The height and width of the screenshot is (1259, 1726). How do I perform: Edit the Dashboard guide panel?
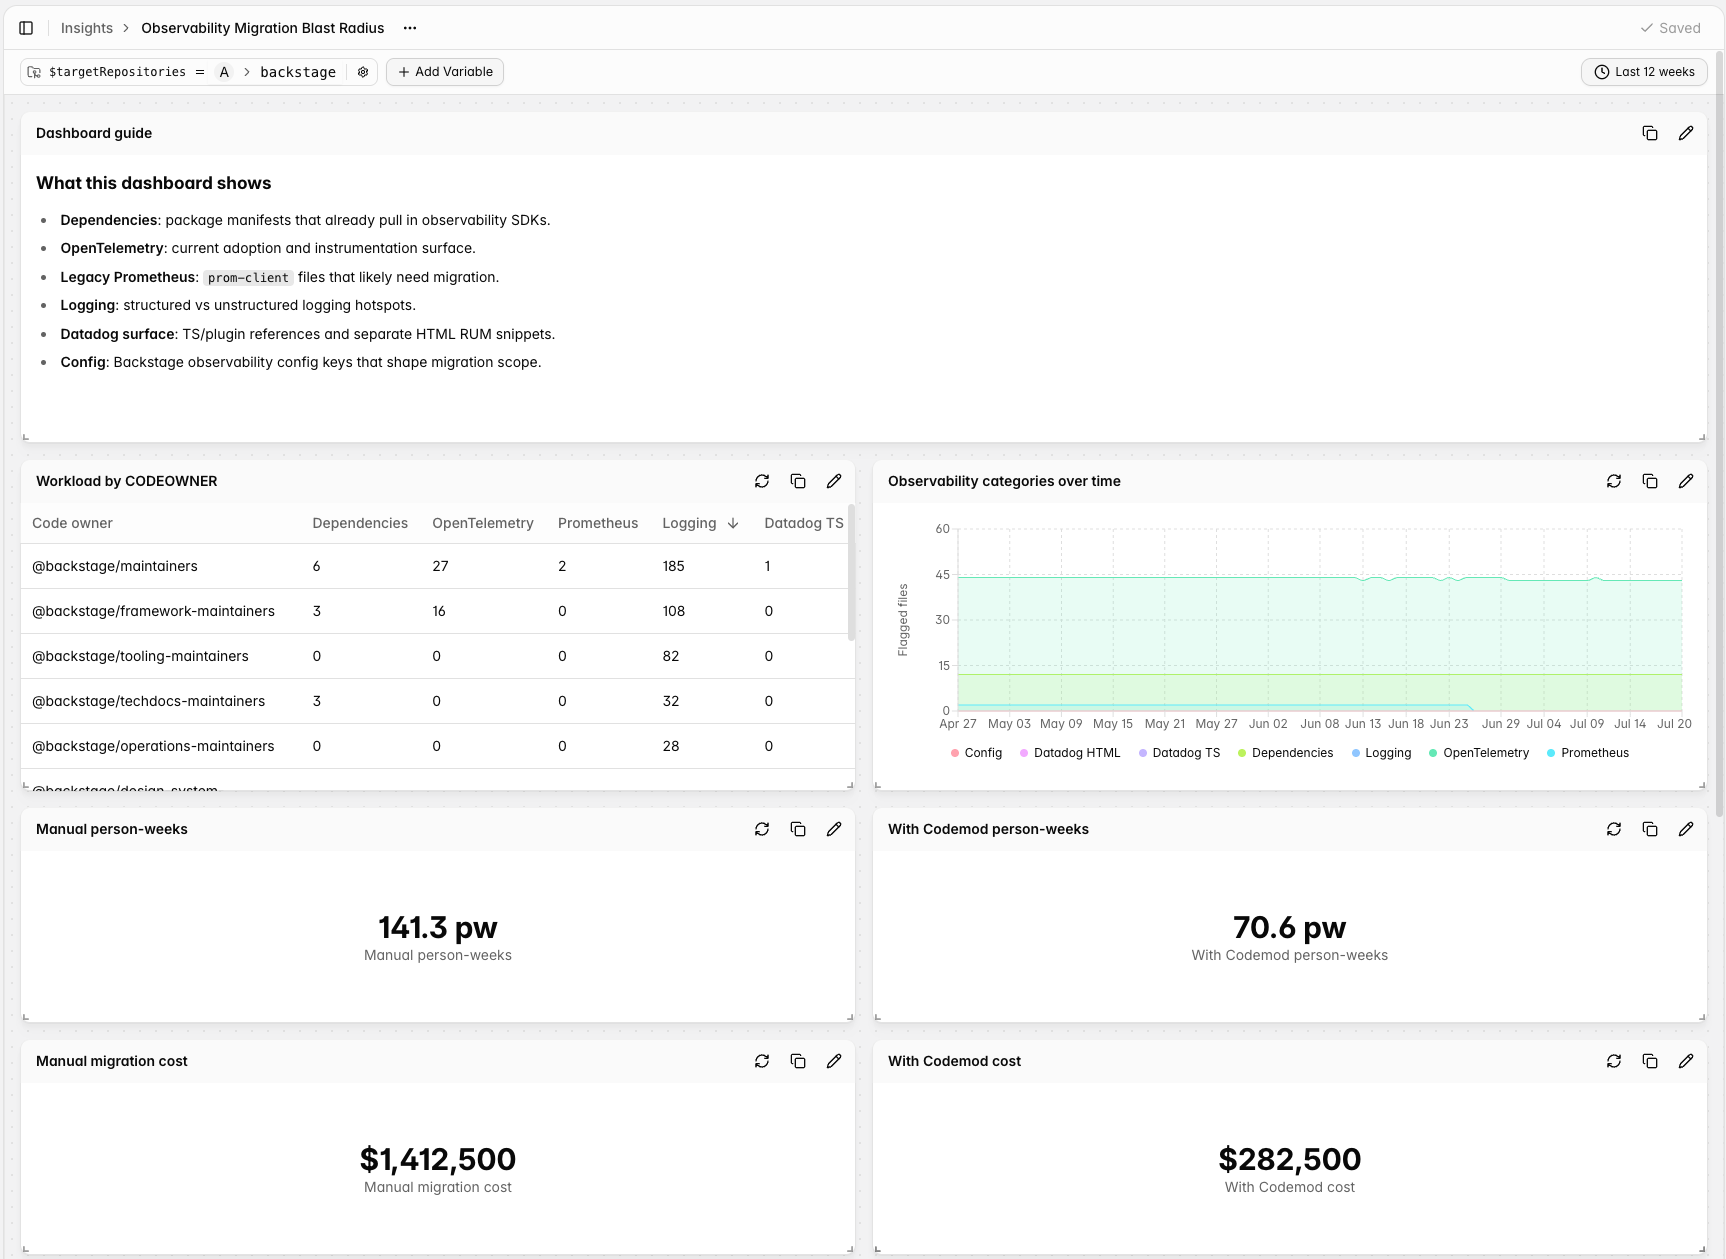1686,133
